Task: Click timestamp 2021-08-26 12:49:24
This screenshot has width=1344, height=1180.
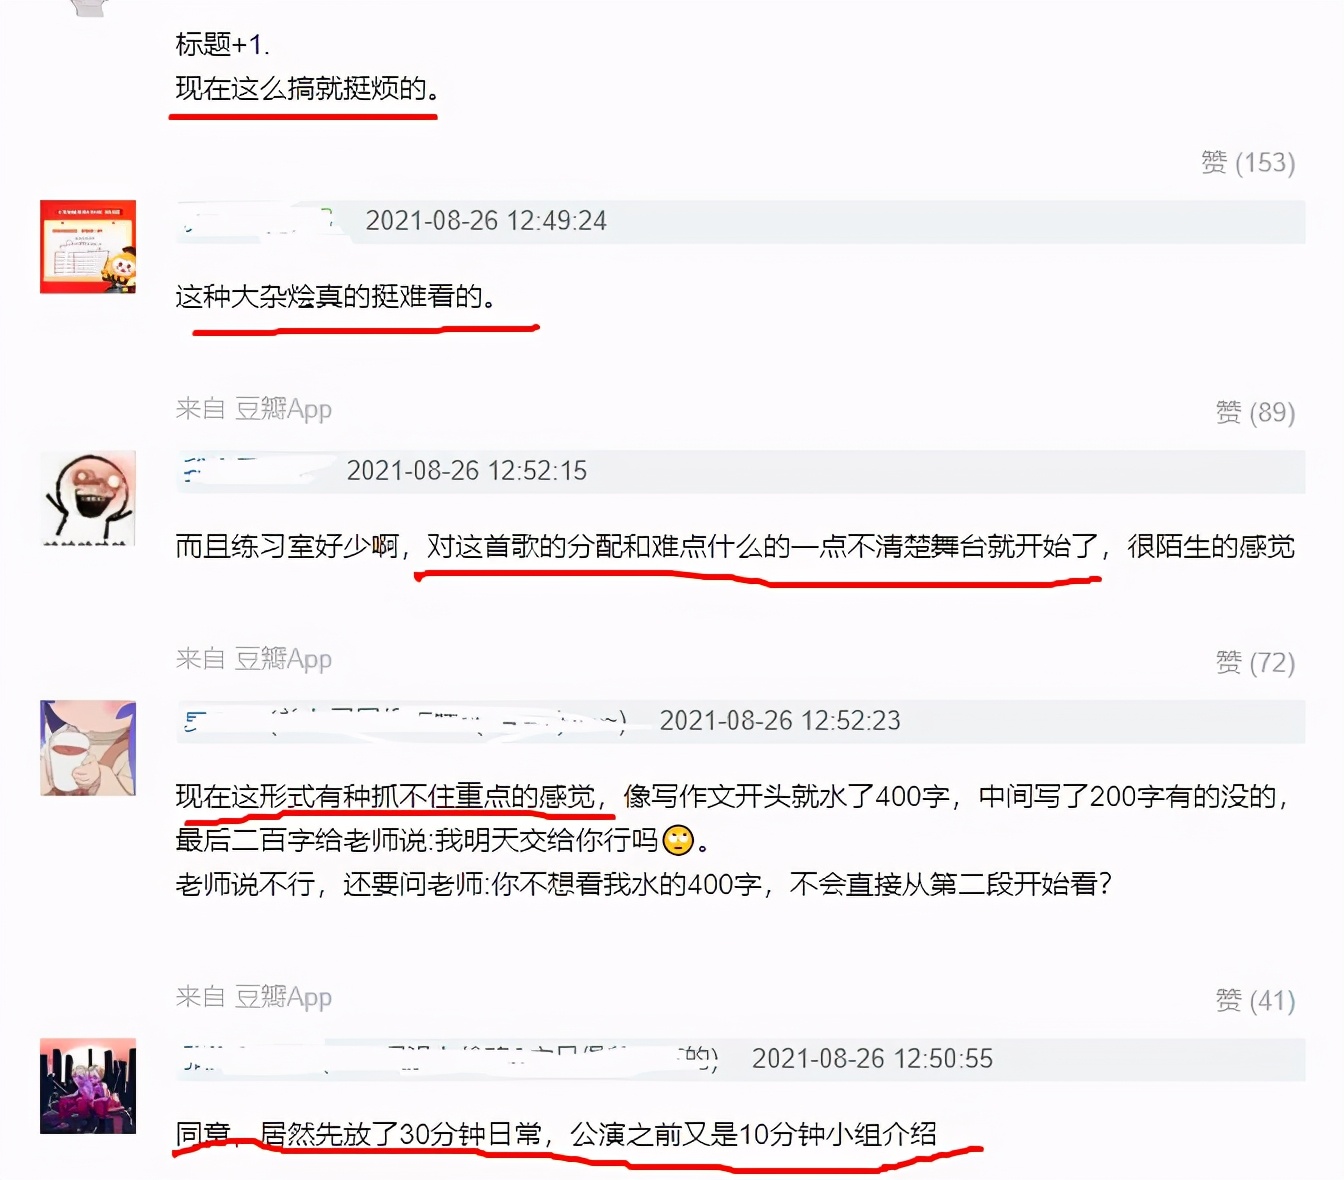Action: pos(486,221)
